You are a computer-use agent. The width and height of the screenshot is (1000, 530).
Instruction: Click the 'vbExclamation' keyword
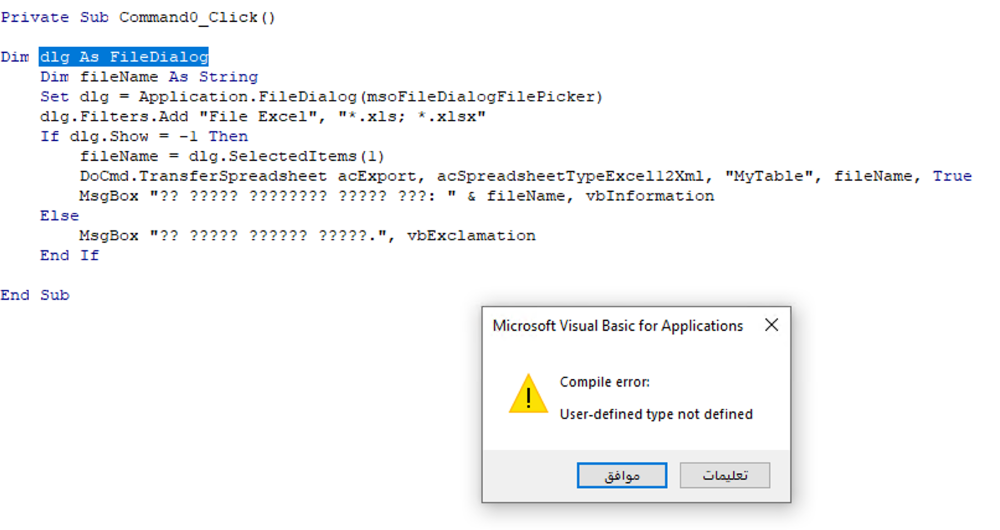471,235
